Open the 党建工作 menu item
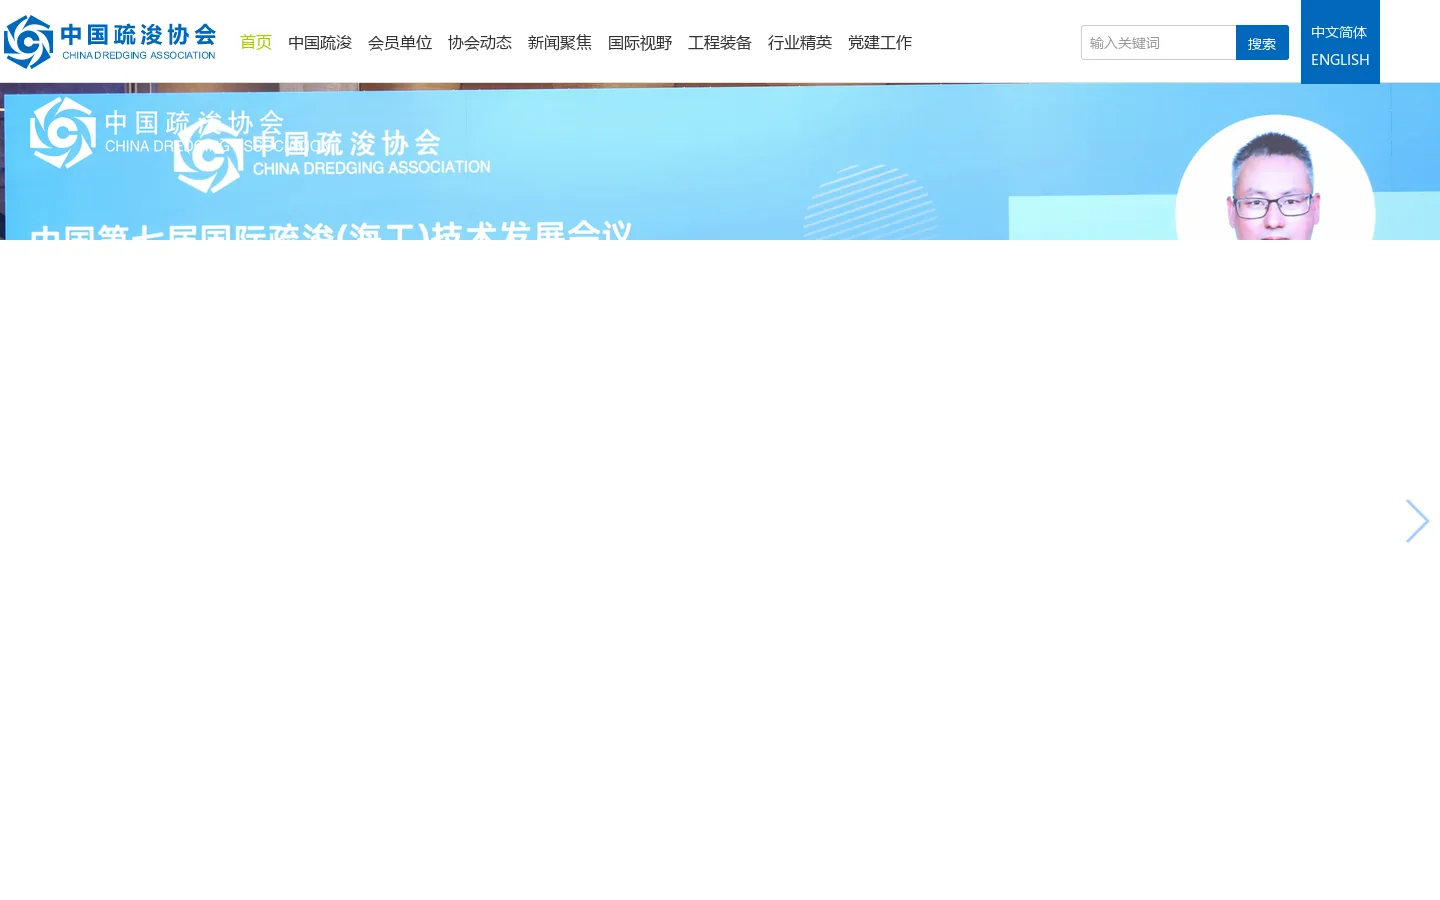This screenshot has height=900, width=1440. 880,42
